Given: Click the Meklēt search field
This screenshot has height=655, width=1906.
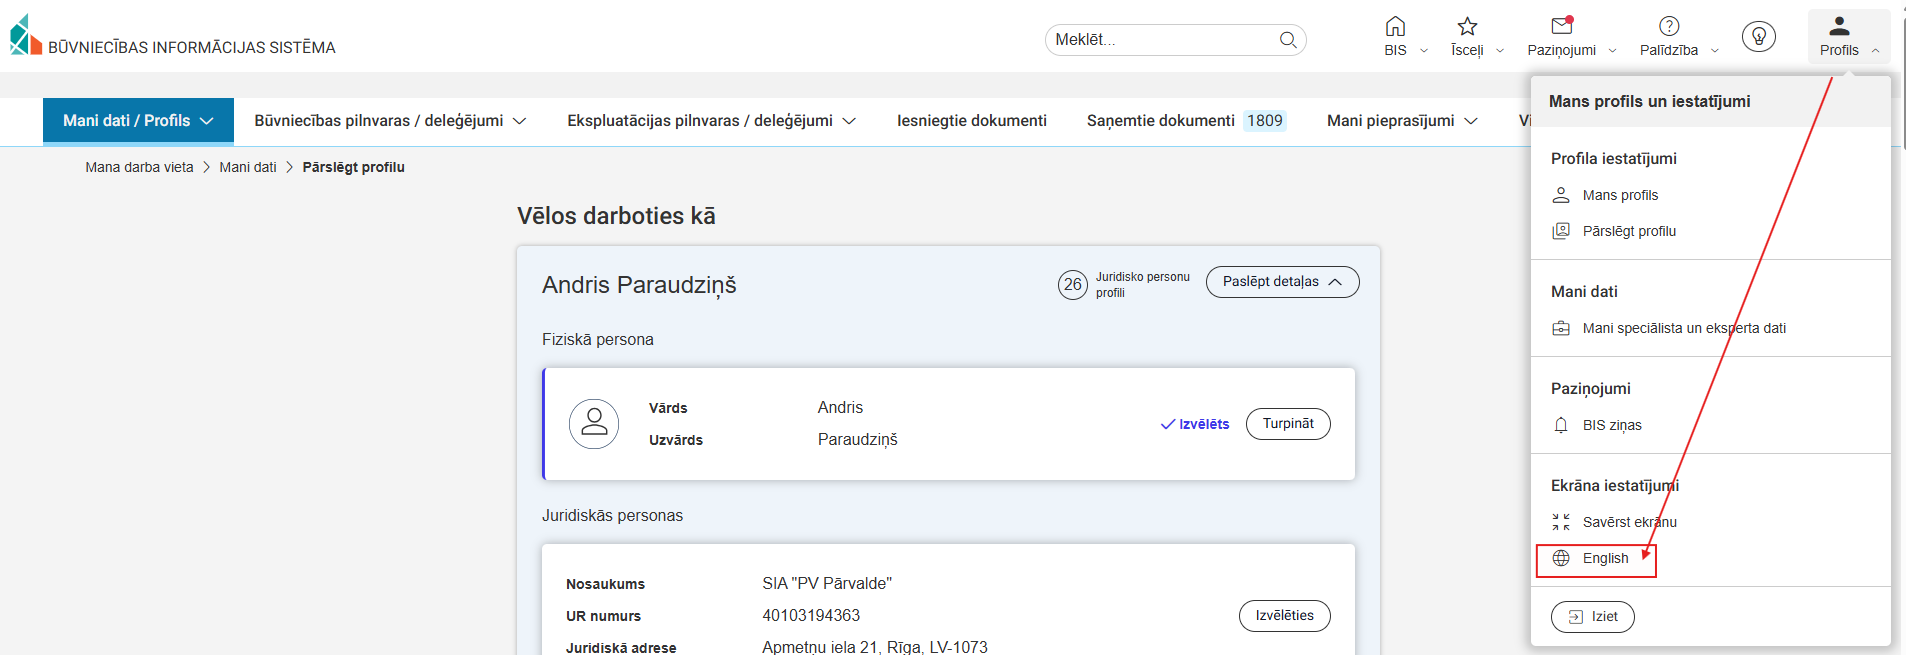Looking at the screenshot, I should point(1160,40).
